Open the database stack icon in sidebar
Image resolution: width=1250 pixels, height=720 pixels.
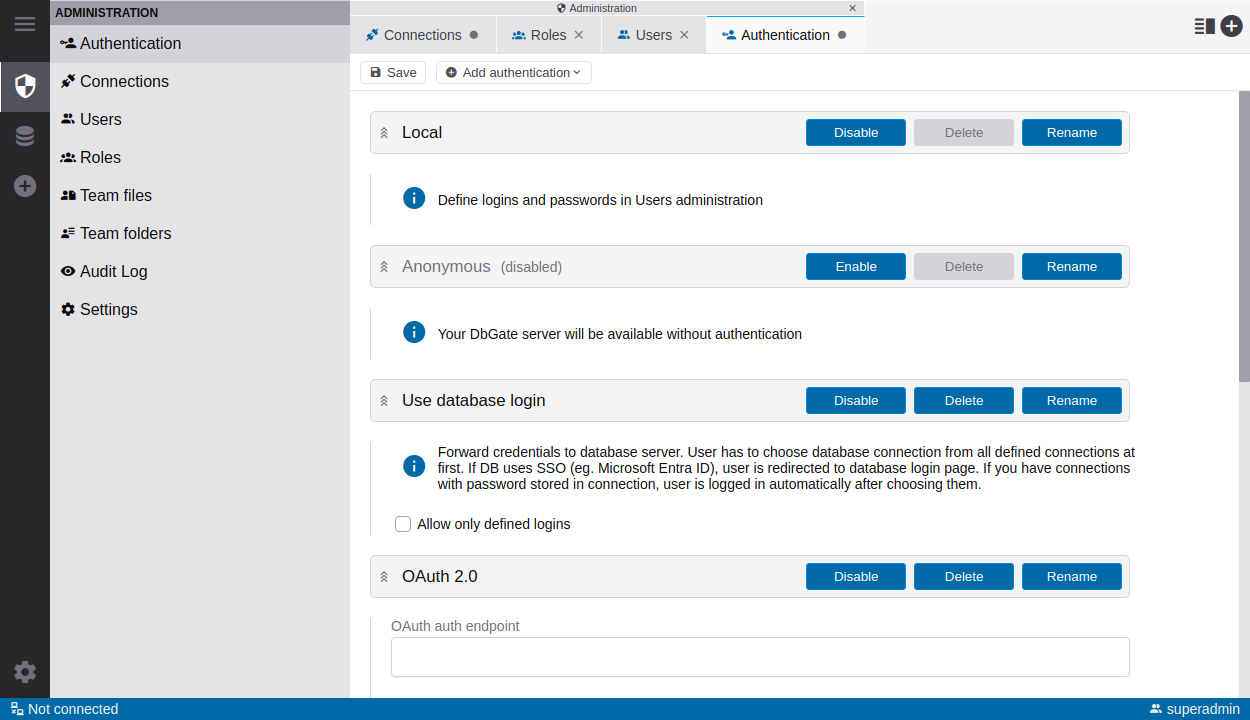click(25, 136)
